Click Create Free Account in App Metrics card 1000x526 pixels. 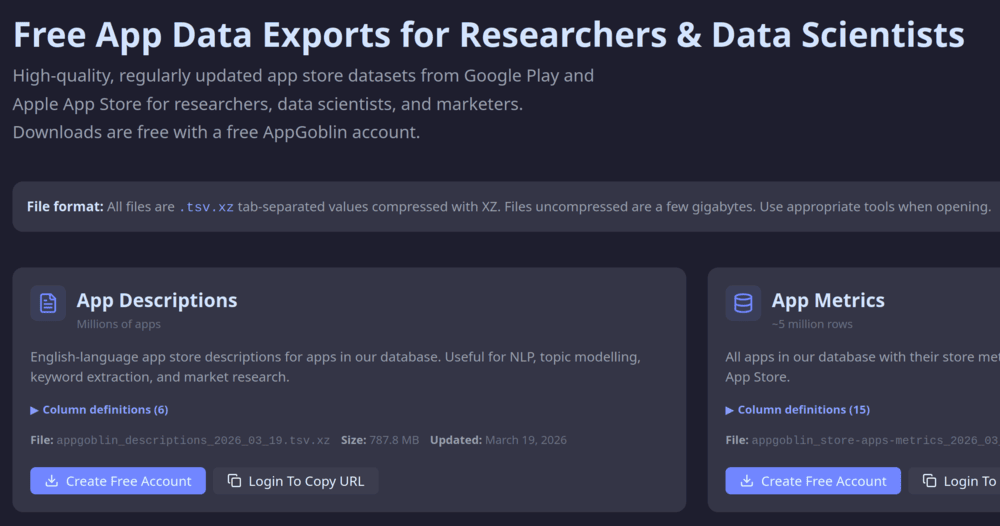click(813, 481)
